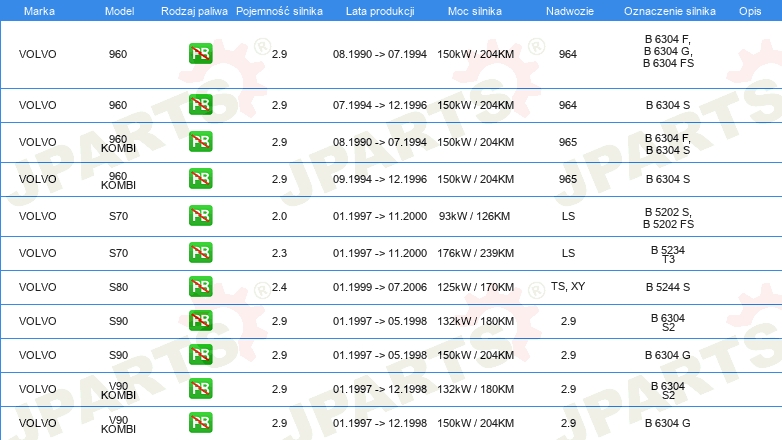Click the Moc silnika column header
782x440 pixels.
click(x=475, y=11)
